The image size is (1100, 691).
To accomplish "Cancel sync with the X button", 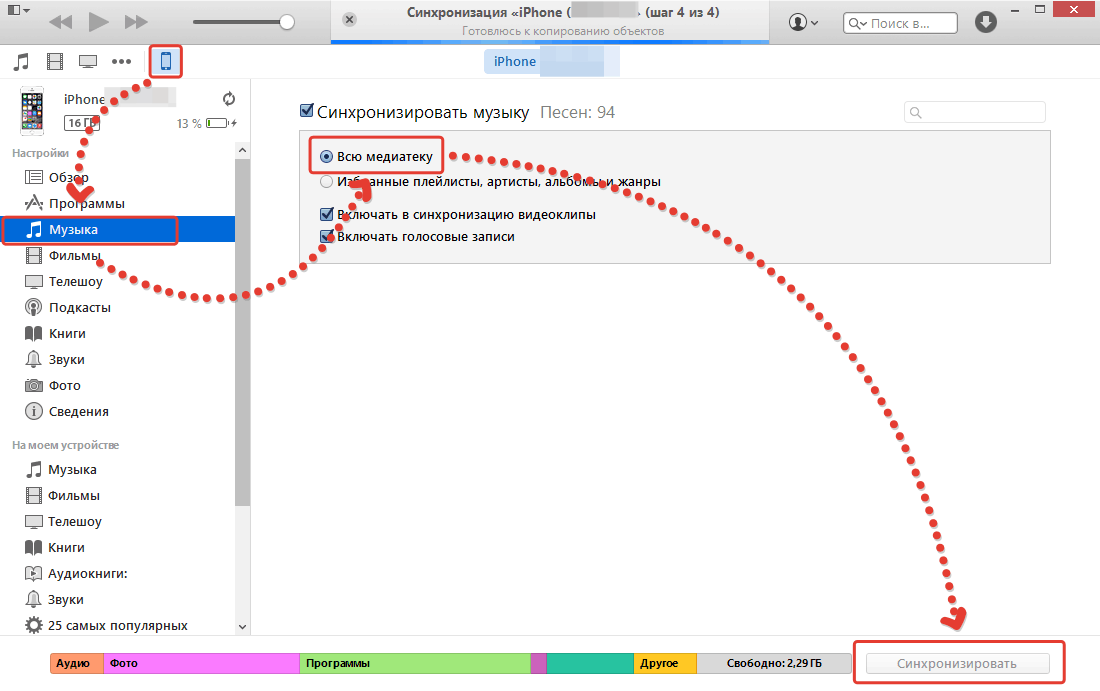I will 349,20.
